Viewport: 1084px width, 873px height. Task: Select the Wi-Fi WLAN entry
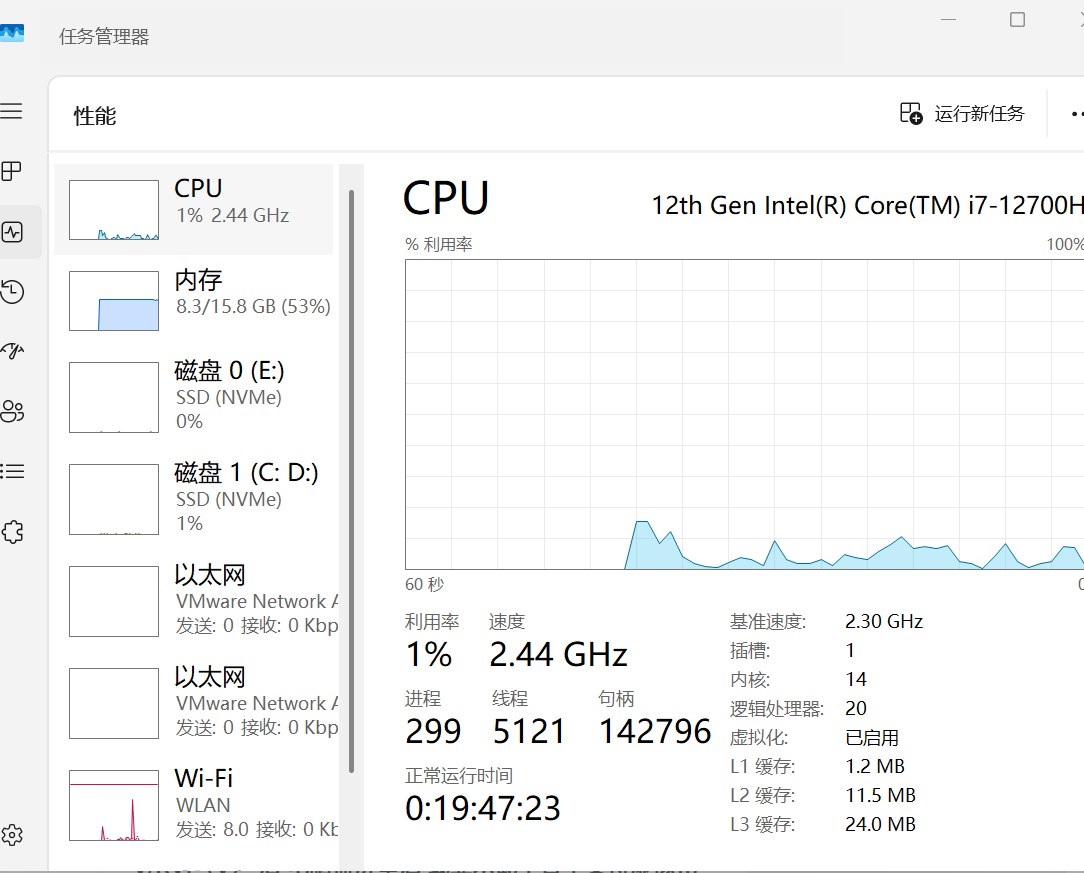(x=194, y=804)
